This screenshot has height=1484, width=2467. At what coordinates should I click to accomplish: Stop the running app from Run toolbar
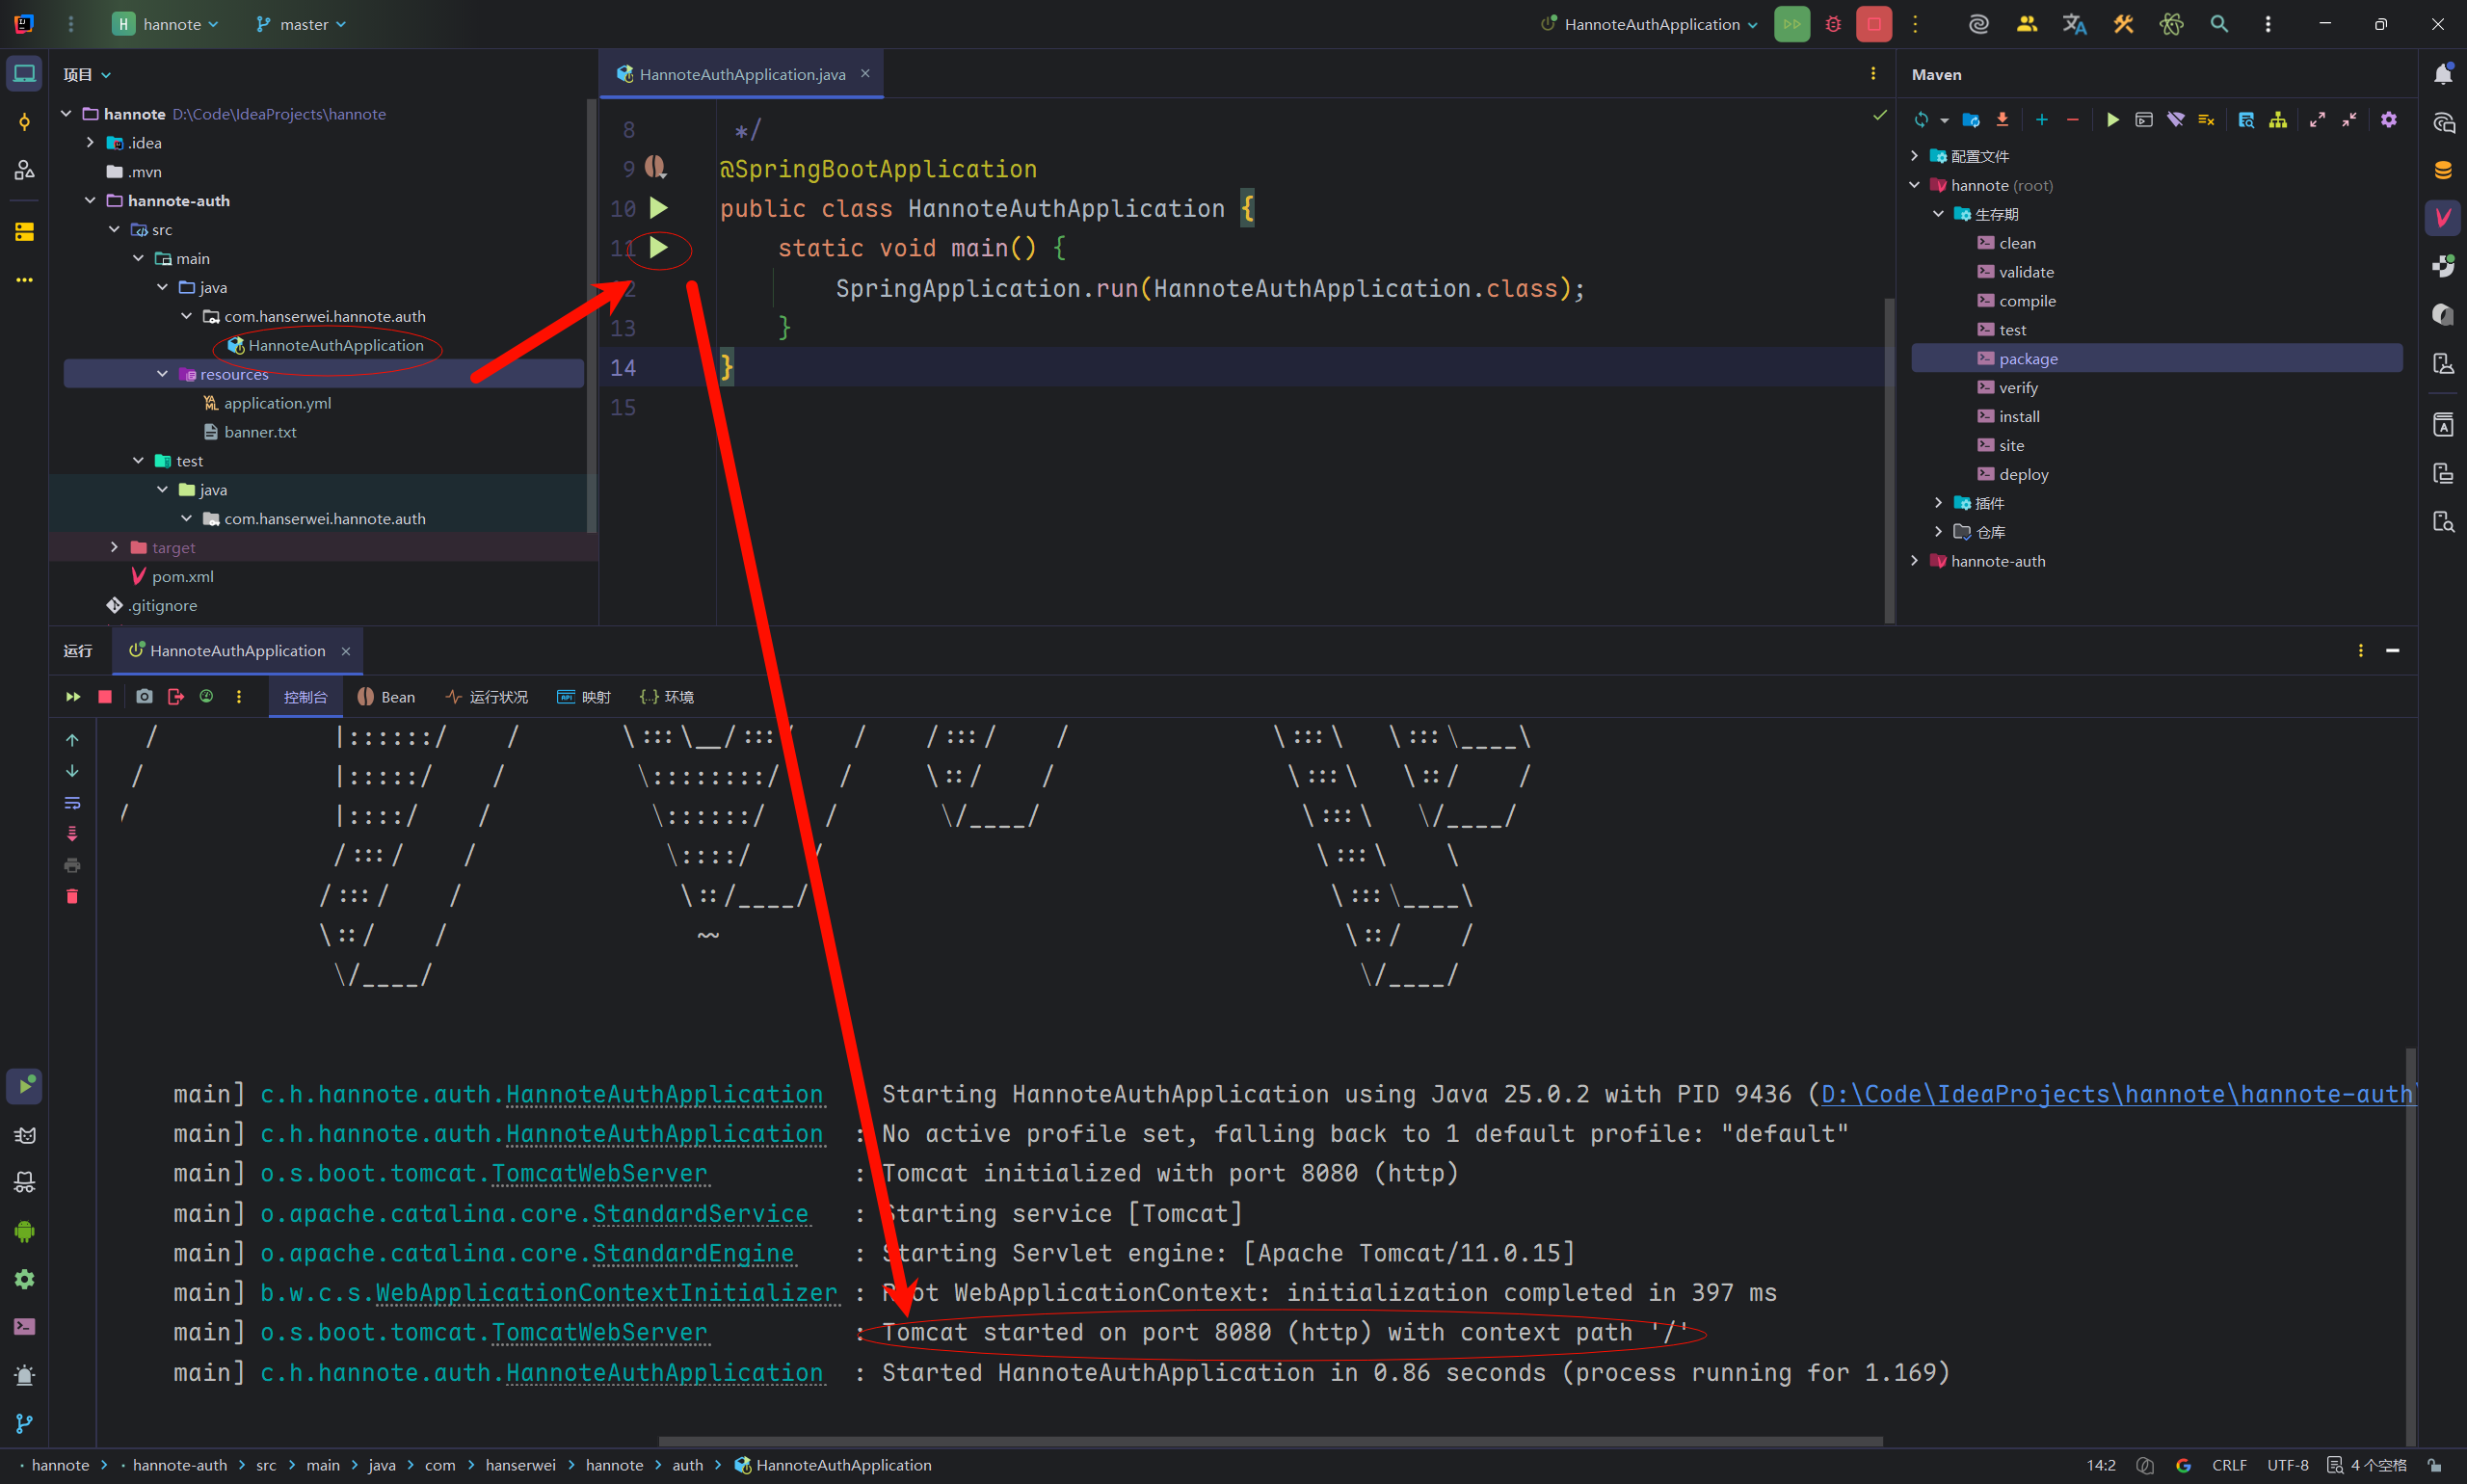(x=105, y=697)
